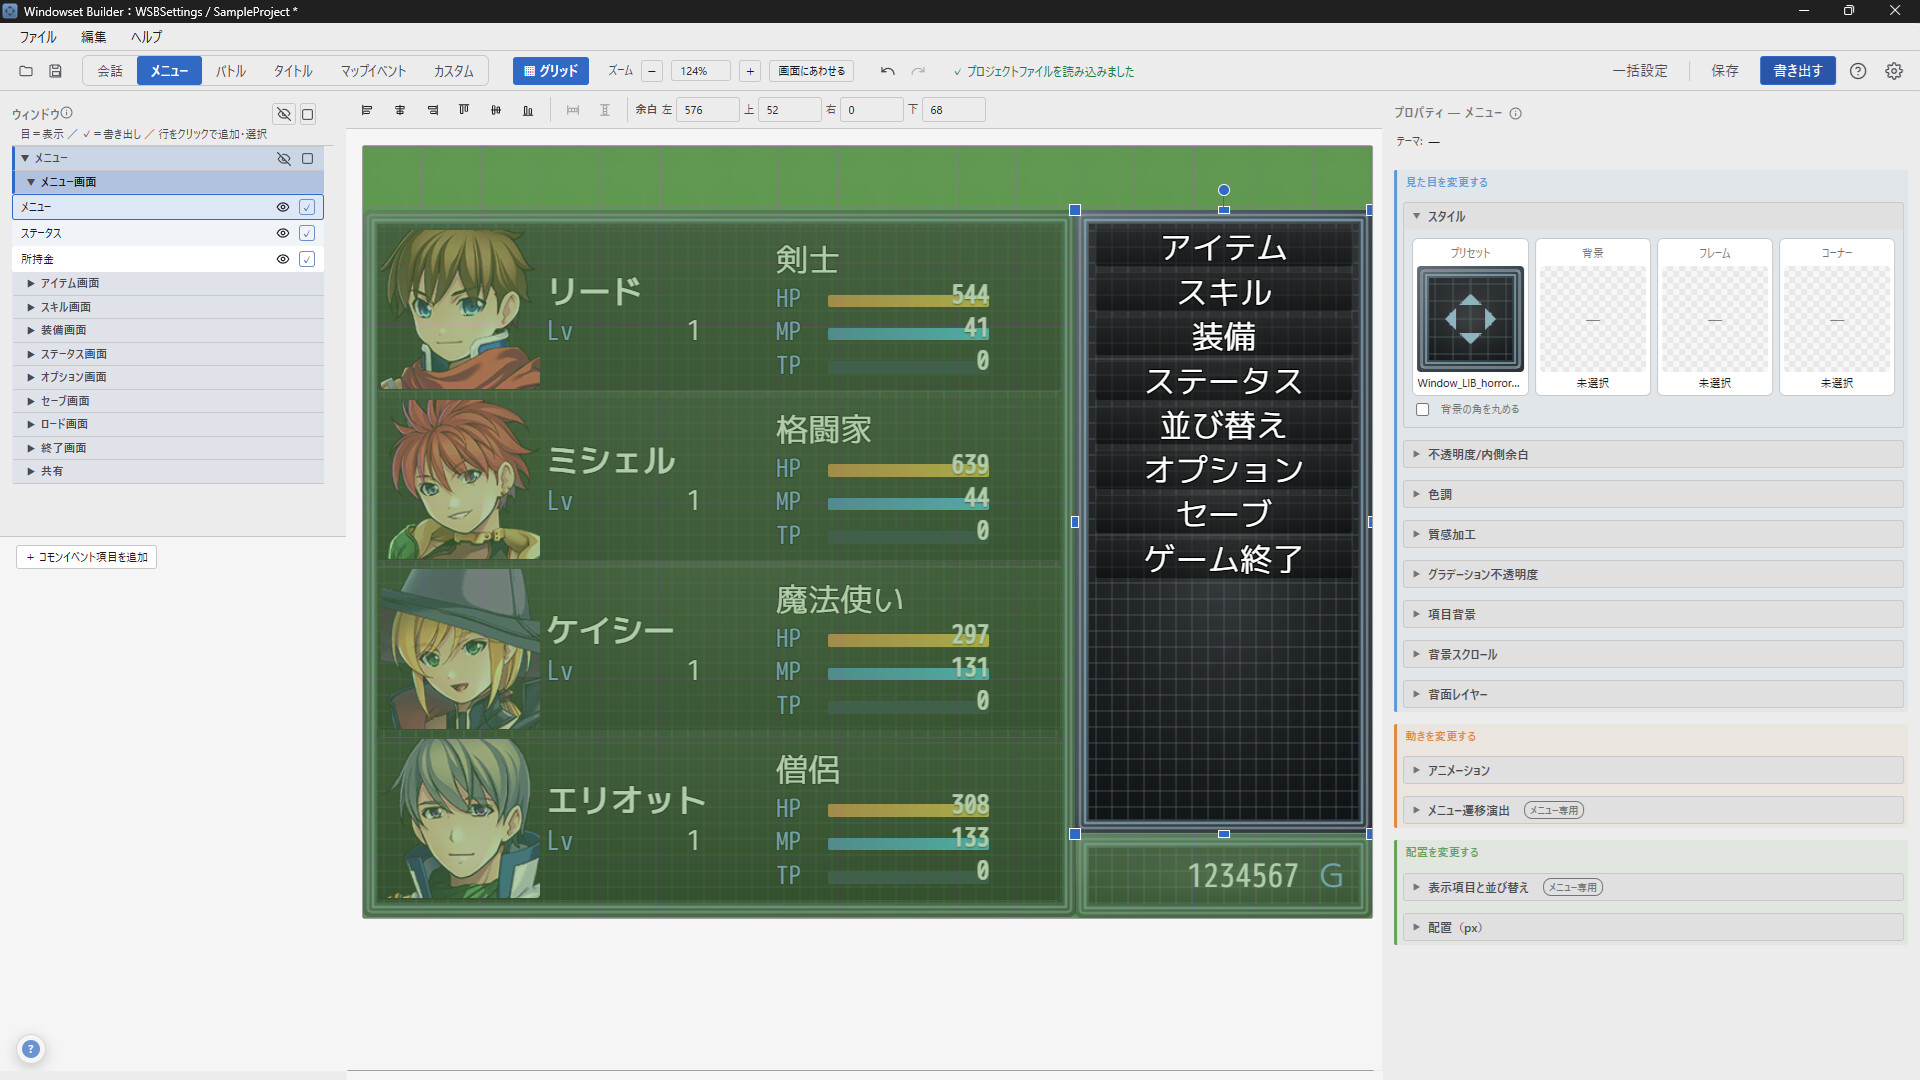Image resolution: width=1920 pixels, height=1080 pixels.
Task: Switch to the バトル tab
Action: (x=231, y=71)
